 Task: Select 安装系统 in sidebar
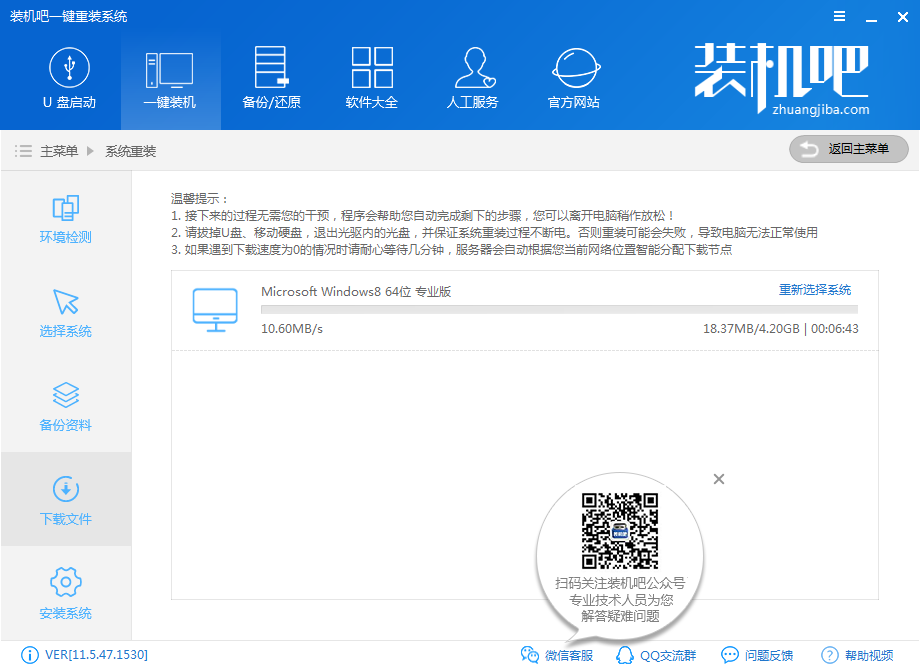pyautogui.click(x=64, y=594)
